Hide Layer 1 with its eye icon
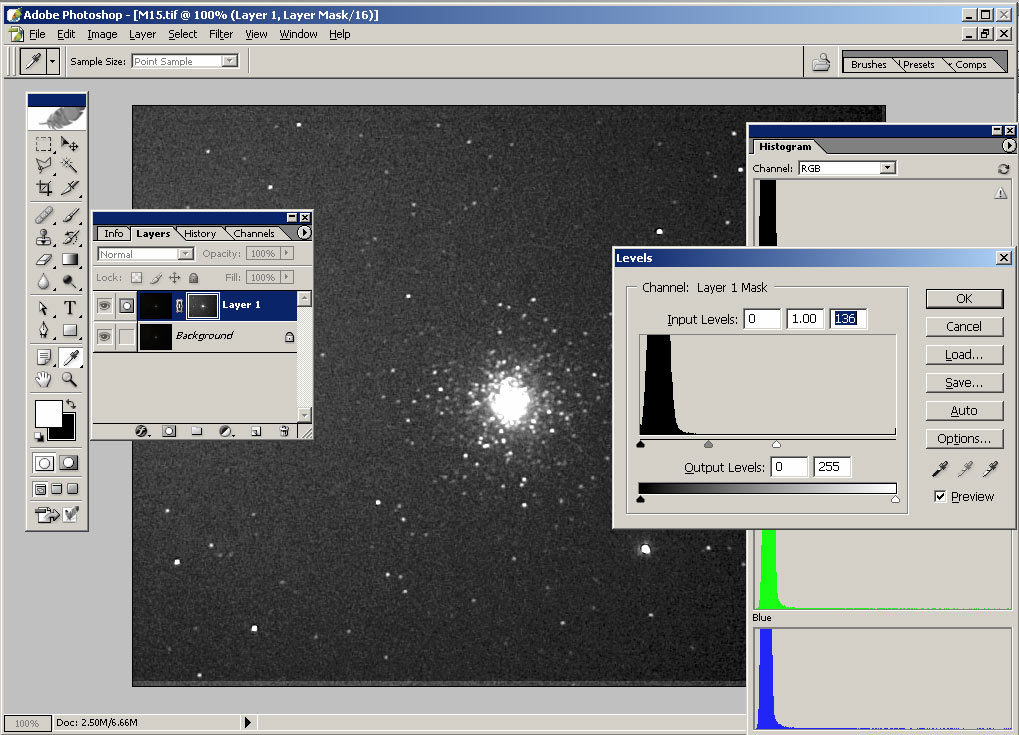This screenshot has height=735, width=1019. pyautogui.click(x=104, y=305)
